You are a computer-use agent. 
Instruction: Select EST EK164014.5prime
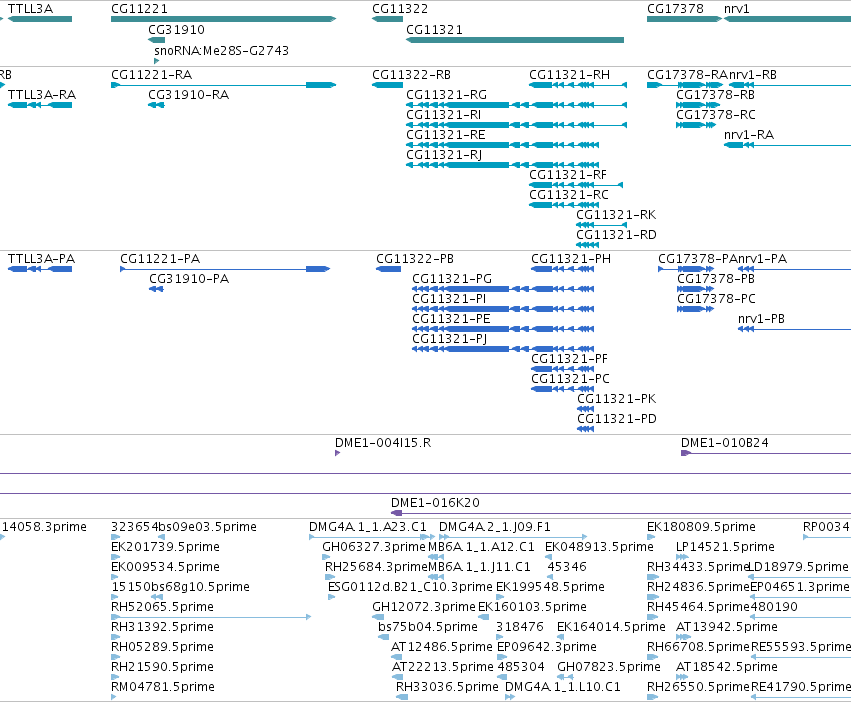pyautogui.click(x=611, y=627)
